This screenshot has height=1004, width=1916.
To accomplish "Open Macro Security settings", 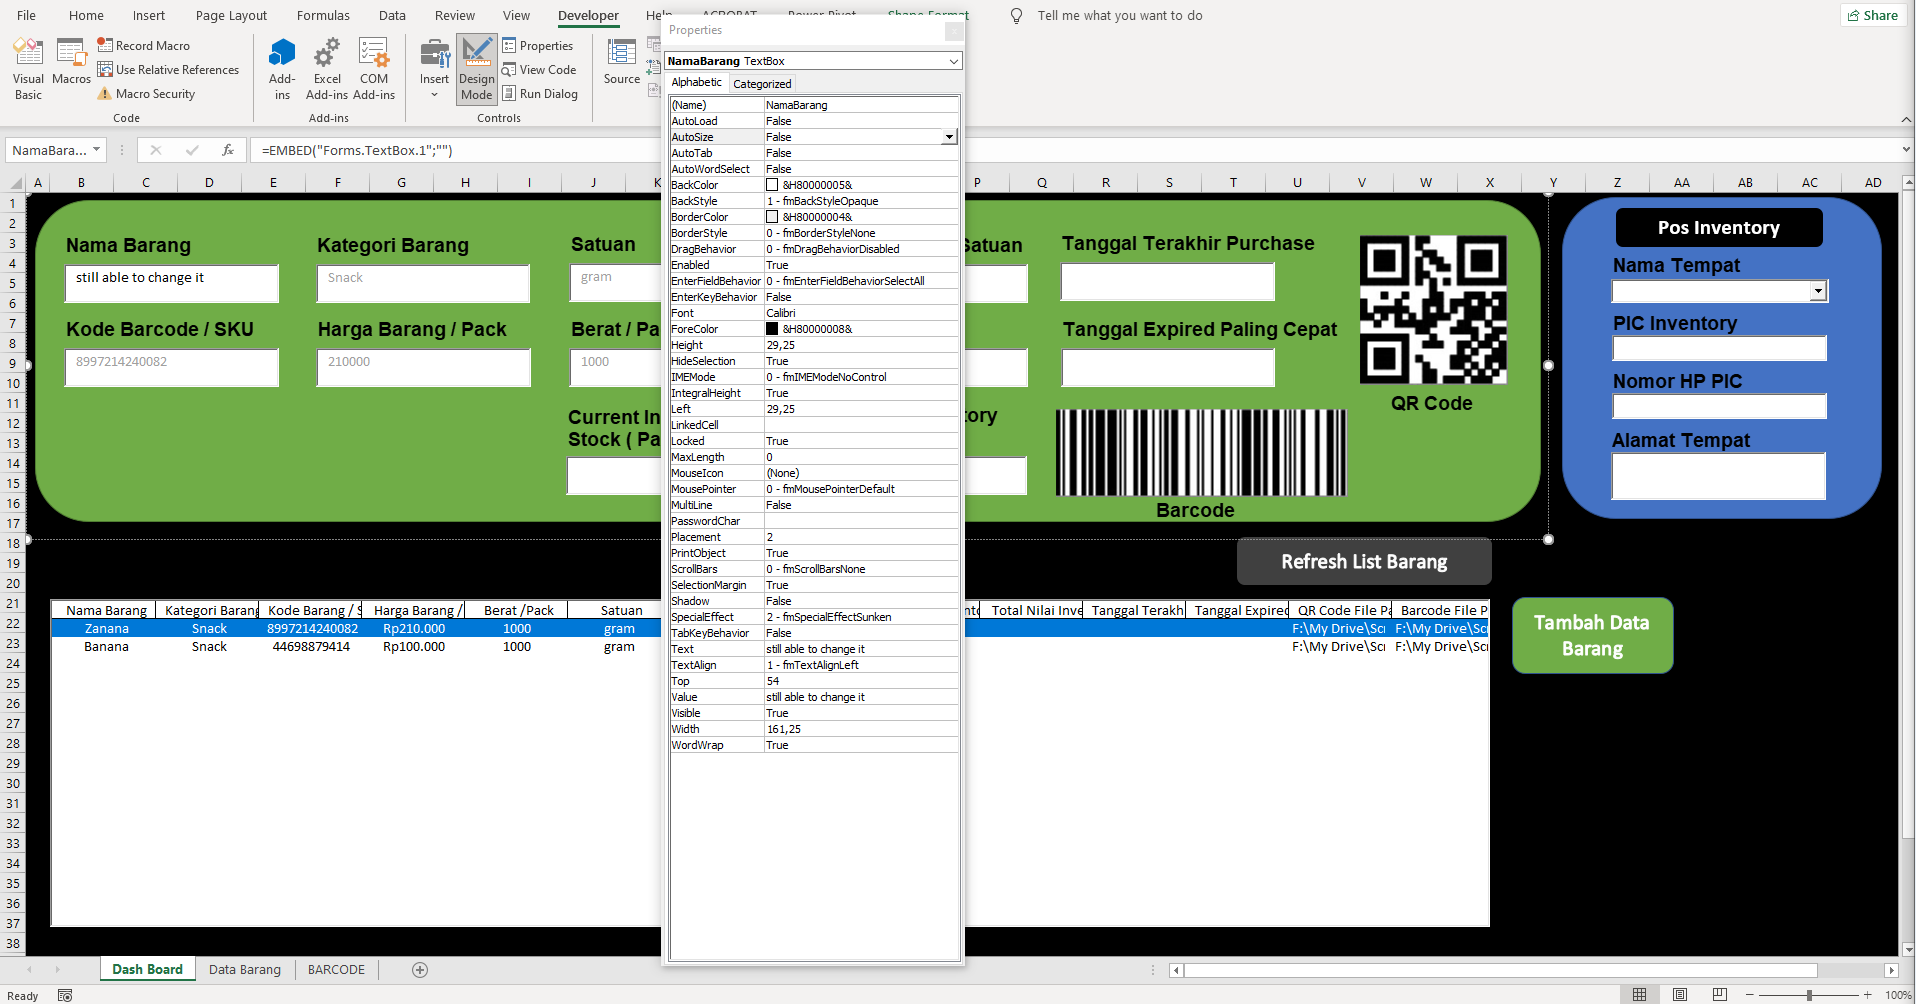I will [146, 93].
